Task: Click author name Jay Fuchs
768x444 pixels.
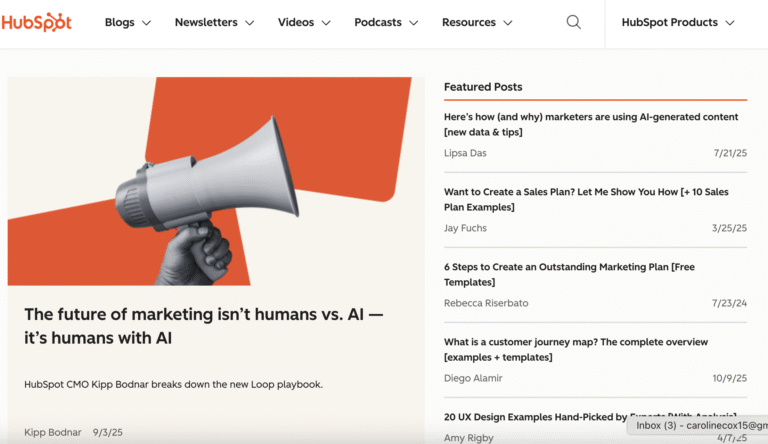Action: click(x=465, y=228)
